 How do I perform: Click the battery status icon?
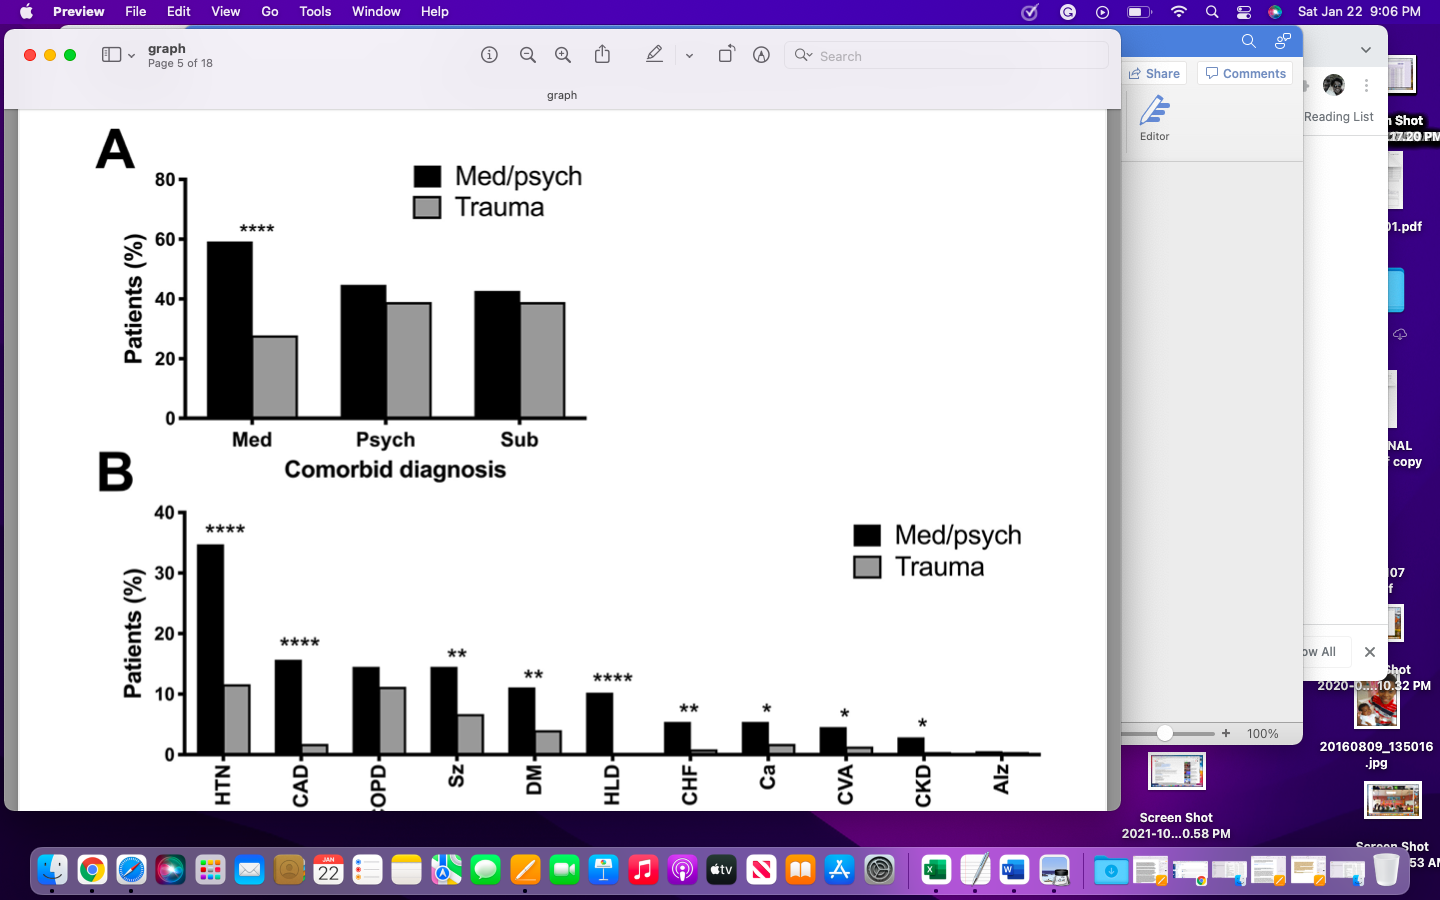coord(1139,12)
